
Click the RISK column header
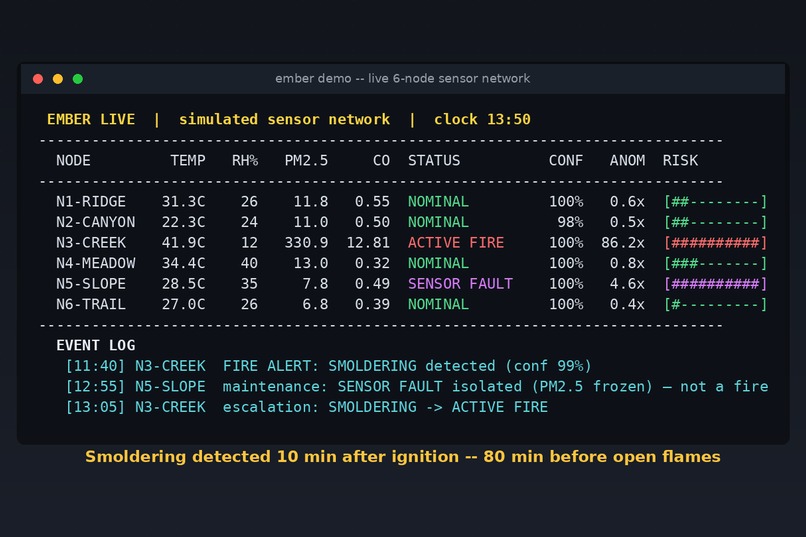pyautogui.click(x=680, y=160)
